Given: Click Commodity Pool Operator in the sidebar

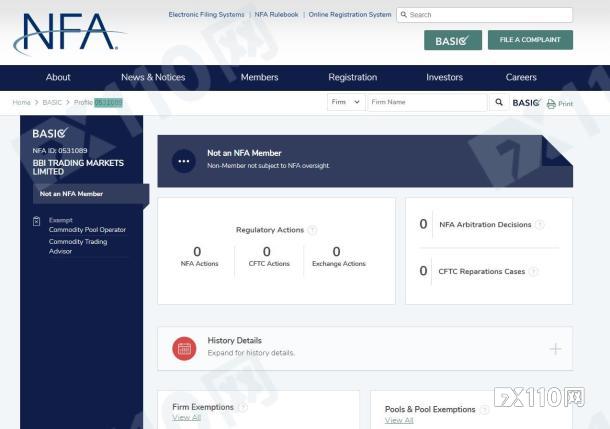Looking at the screenshot, I should 88,230.
